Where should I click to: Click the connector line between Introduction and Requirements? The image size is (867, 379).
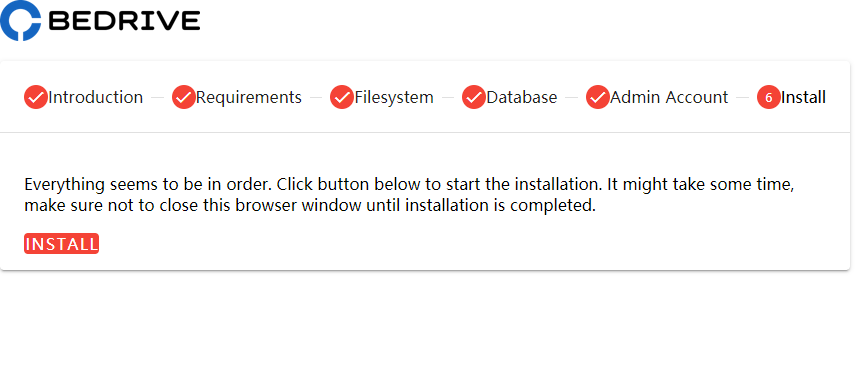tap(158, 97)
